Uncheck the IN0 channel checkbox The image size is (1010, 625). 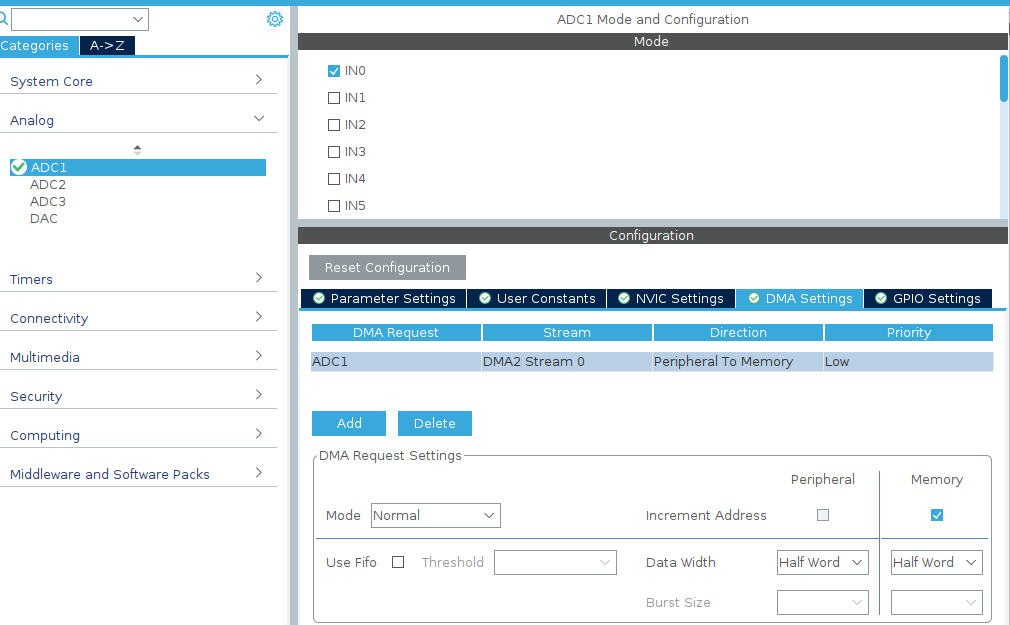tap(334, 71)
